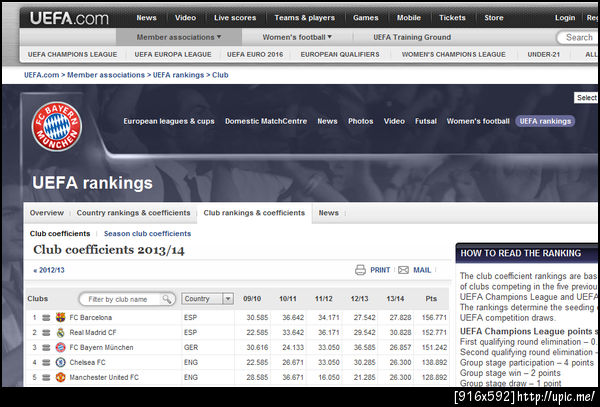
Task: Click the Chelsea FC club name
Action: pyautogui.click(x=87, y=362)
